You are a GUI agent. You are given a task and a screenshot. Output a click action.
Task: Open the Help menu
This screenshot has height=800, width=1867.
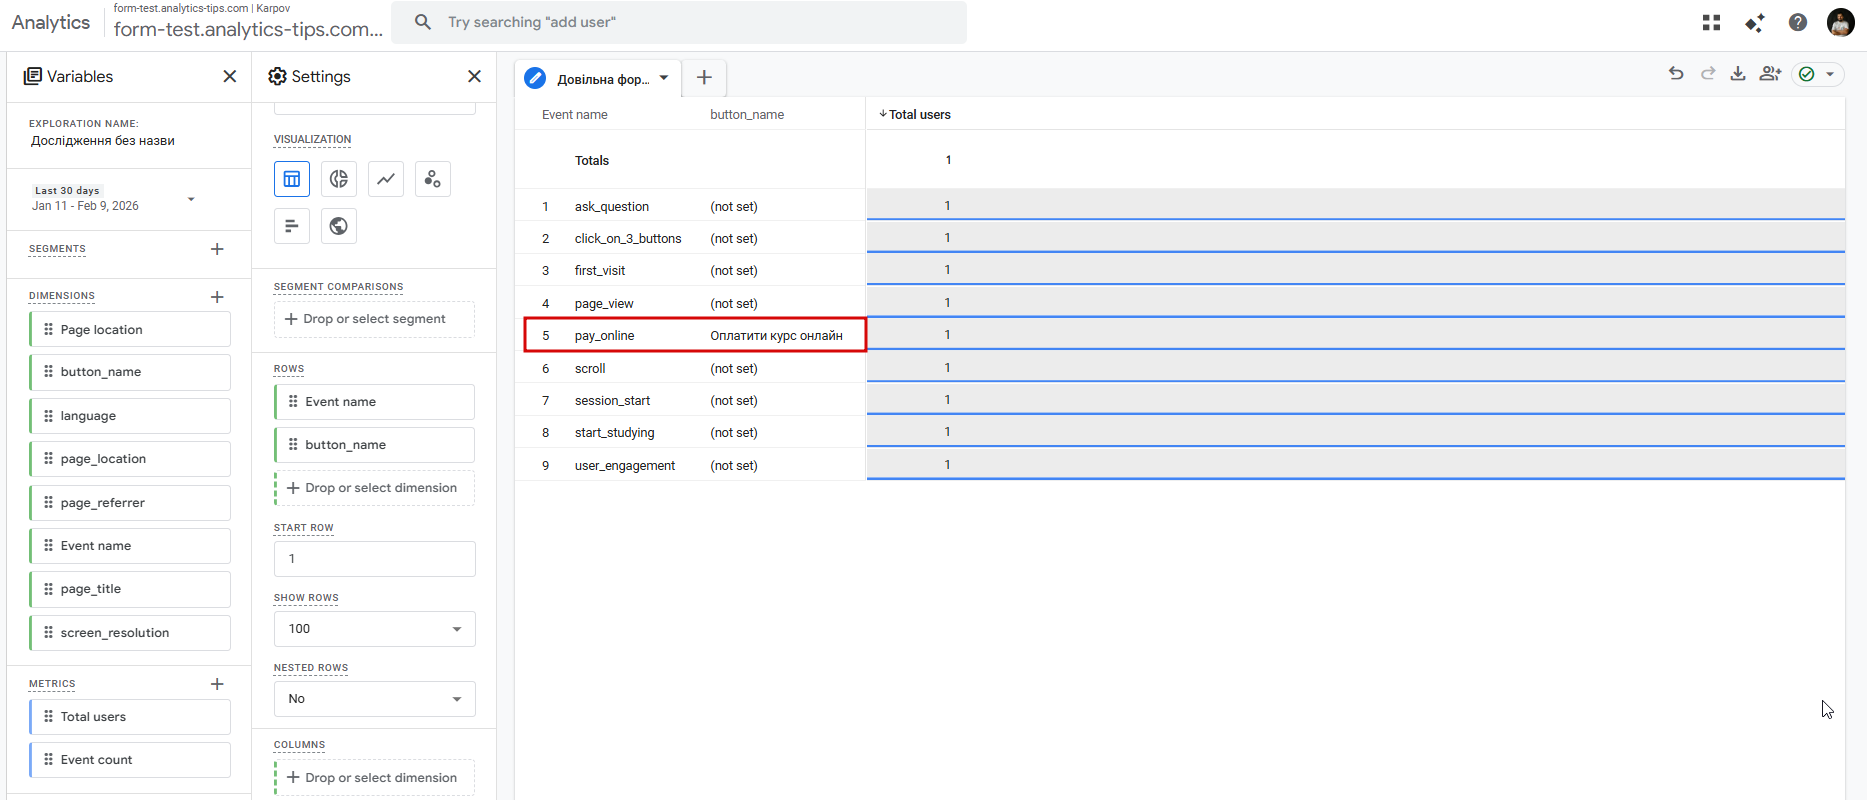[x=1798, y=22]
